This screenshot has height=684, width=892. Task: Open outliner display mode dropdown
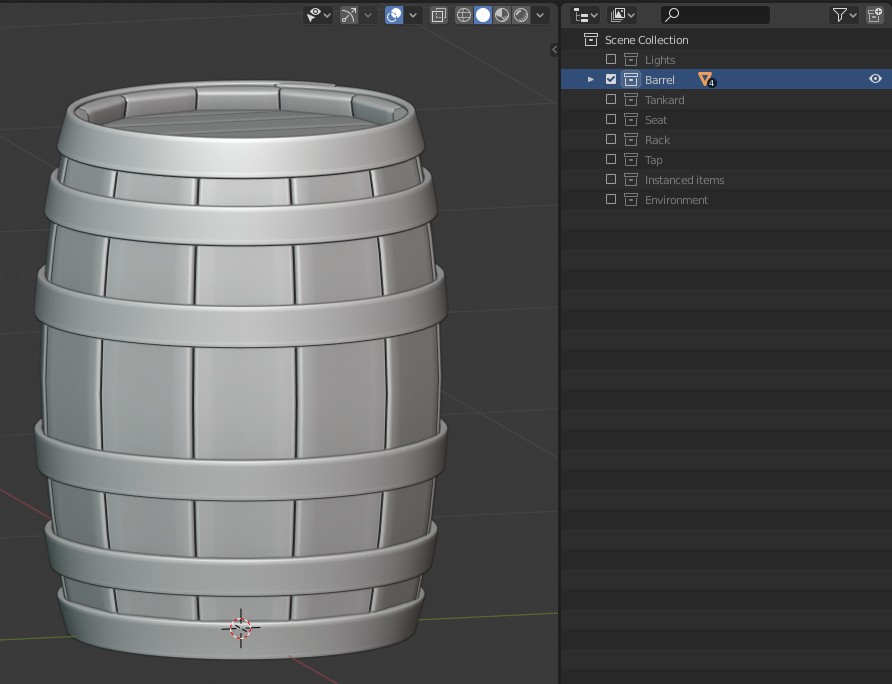pos(585,15)
